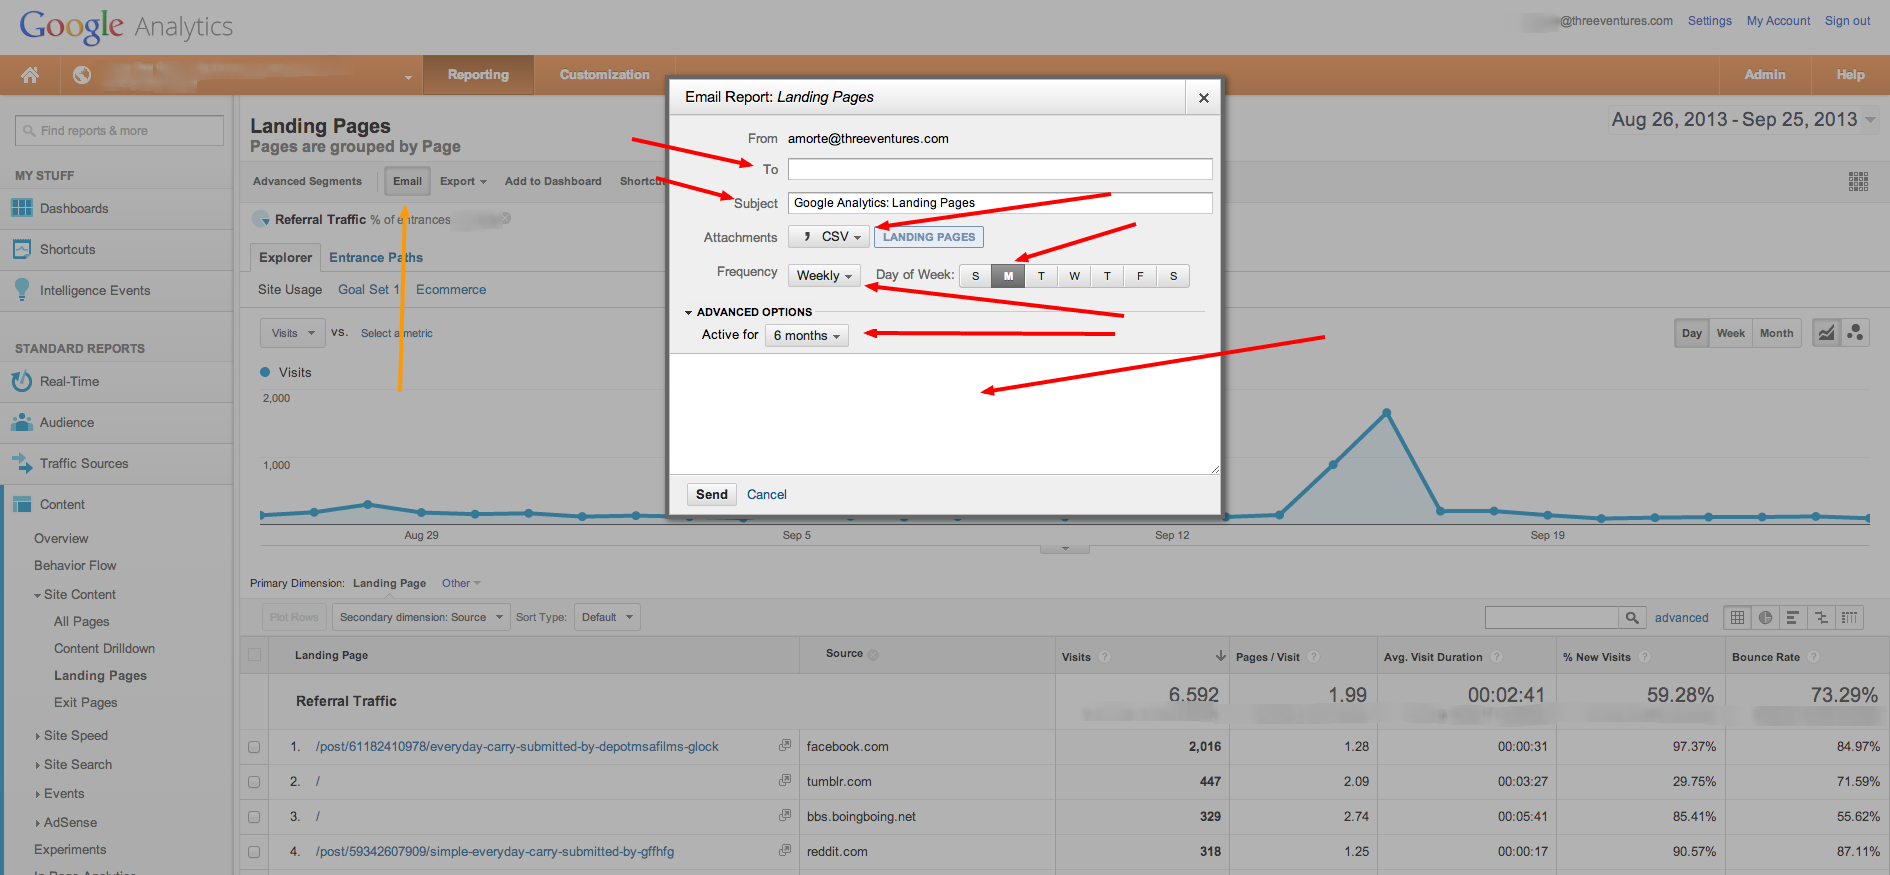Open the Home icon in orange bar
The width and height of the screenshot is (1890, 875).
point(30,75)
